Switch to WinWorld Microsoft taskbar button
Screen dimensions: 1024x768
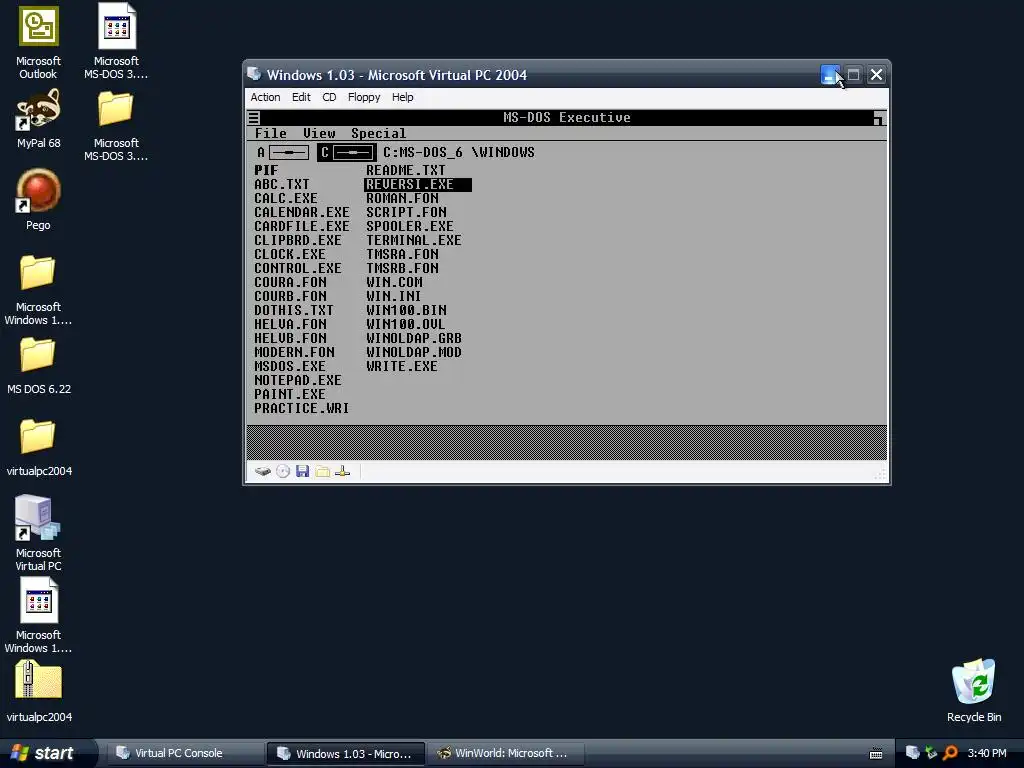pyautogui.click(x=505, y=753)
